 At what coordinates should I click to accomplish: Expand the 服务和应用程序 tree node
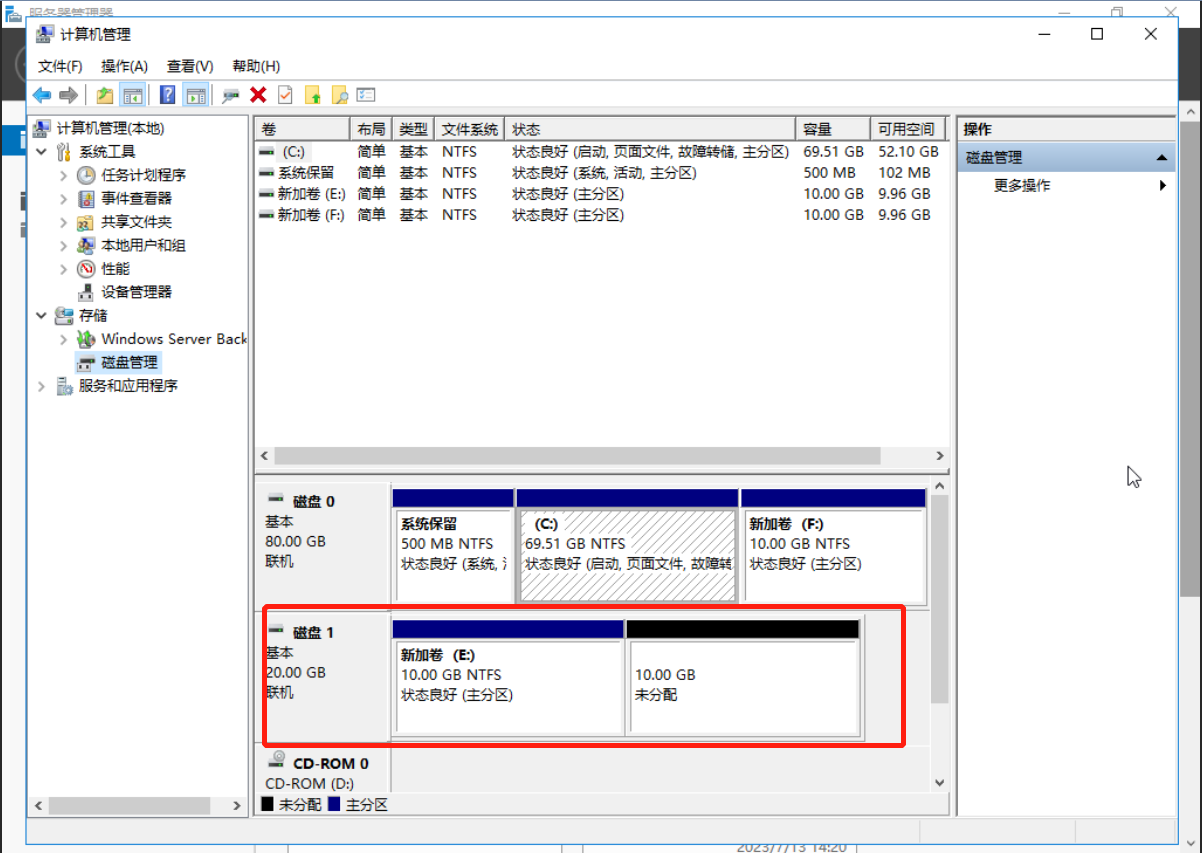pos(41,386)
